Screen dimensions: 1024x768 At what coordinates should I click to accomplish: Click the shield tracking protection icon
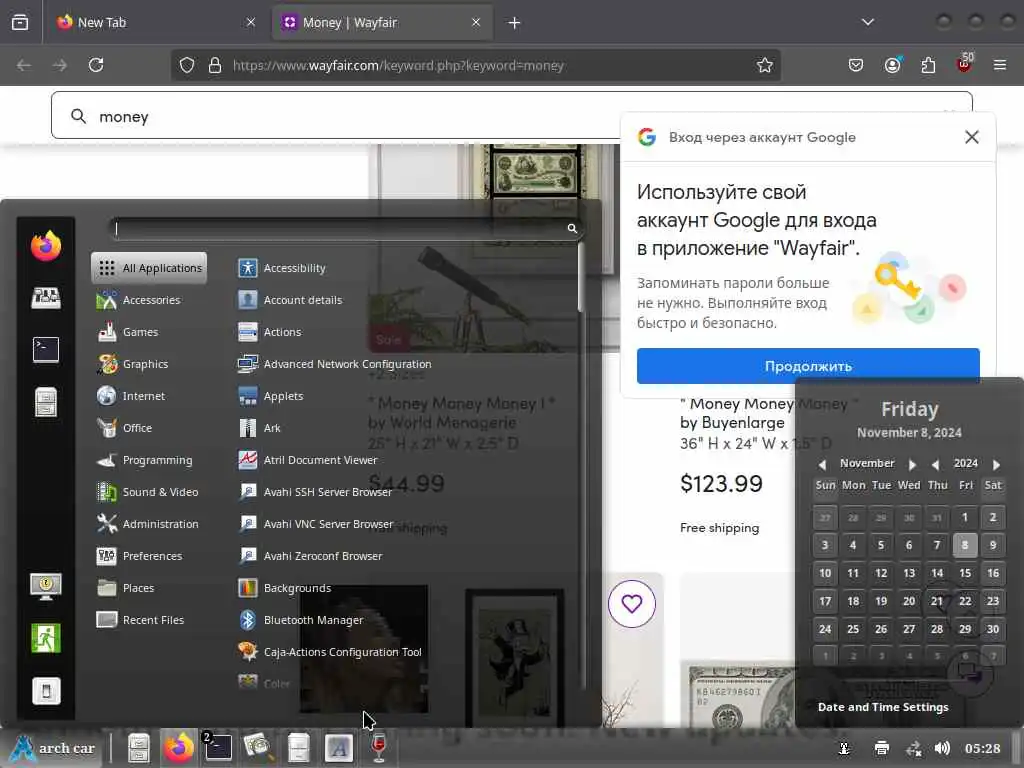point(187,65)
